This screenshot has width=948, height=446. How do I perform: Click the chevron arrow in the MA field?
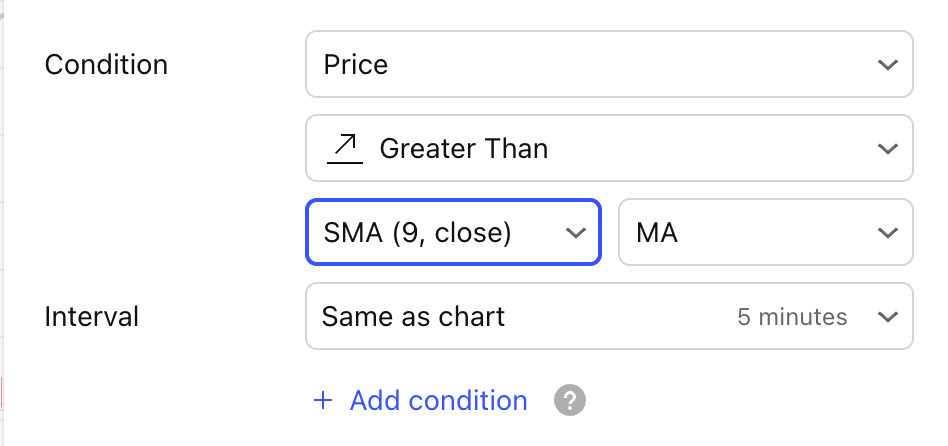(886, 233)
